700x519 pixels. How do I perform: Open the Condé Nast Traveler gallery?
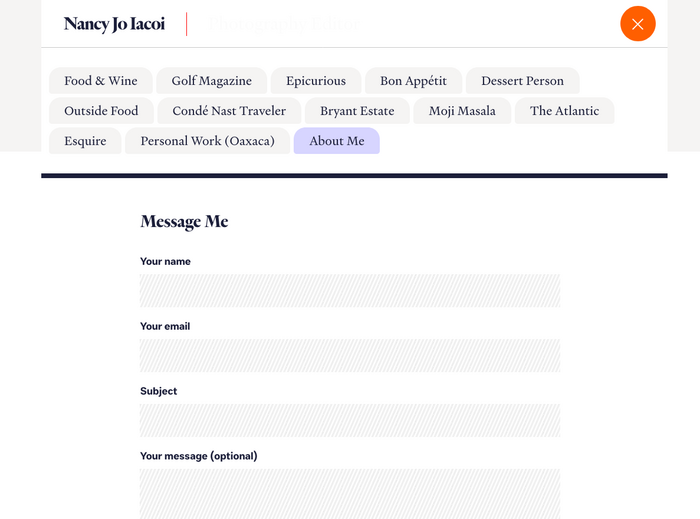point(229,111)
